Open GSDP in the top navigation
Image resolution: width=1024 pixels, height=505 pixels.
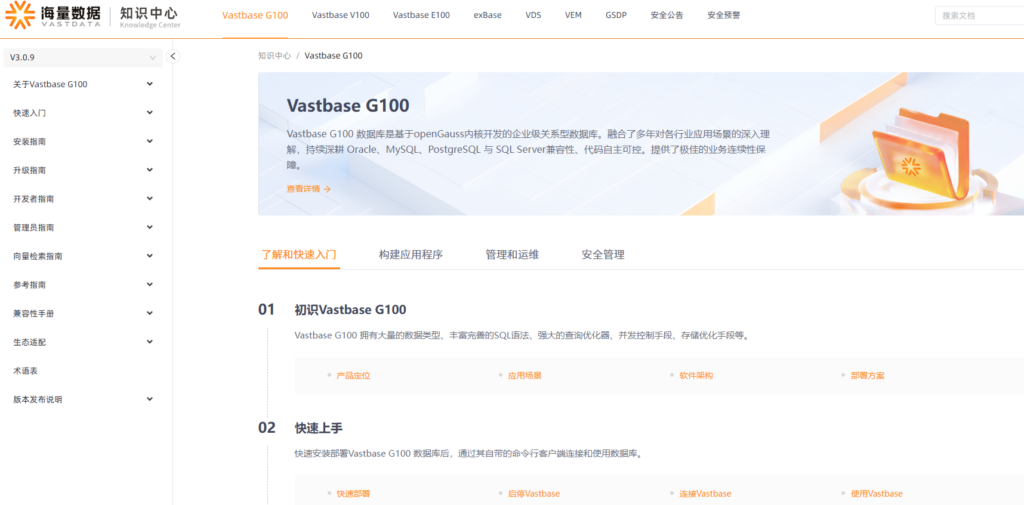pyautogui.click(x=616, y=15)
